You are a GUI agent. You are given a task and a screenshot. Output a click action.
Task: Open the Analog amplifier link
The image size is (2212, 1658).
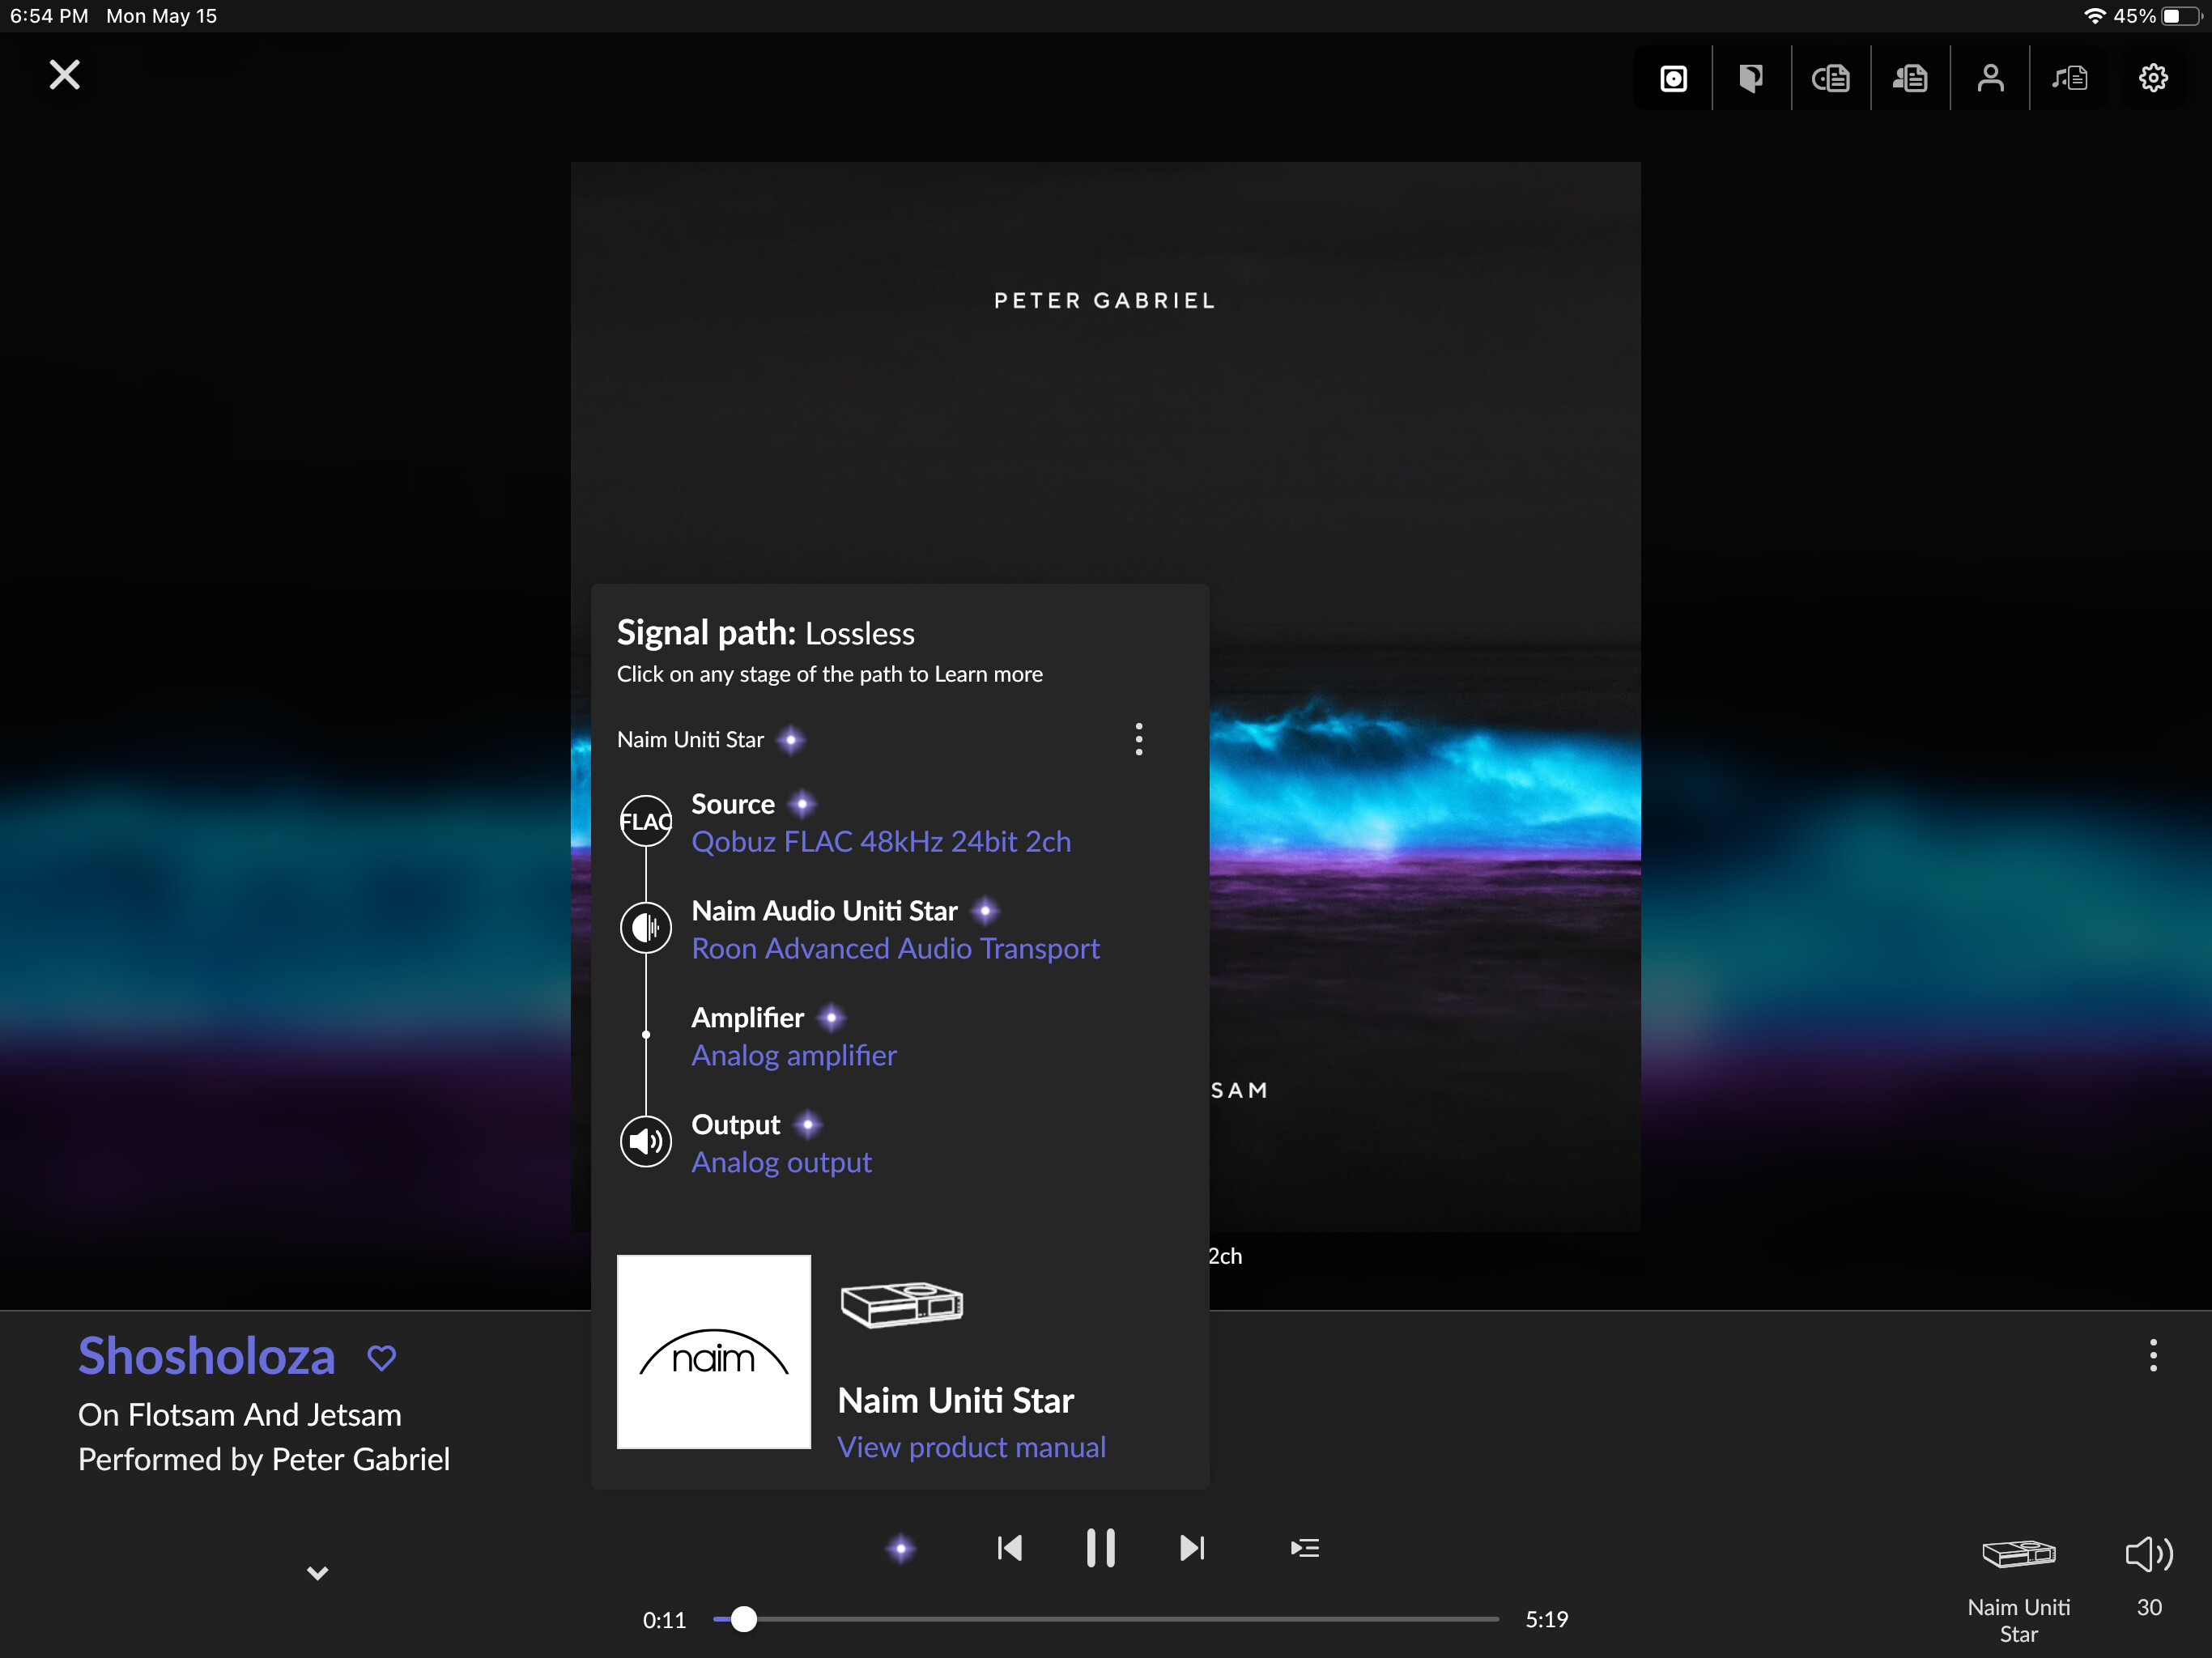point(794,1056)
